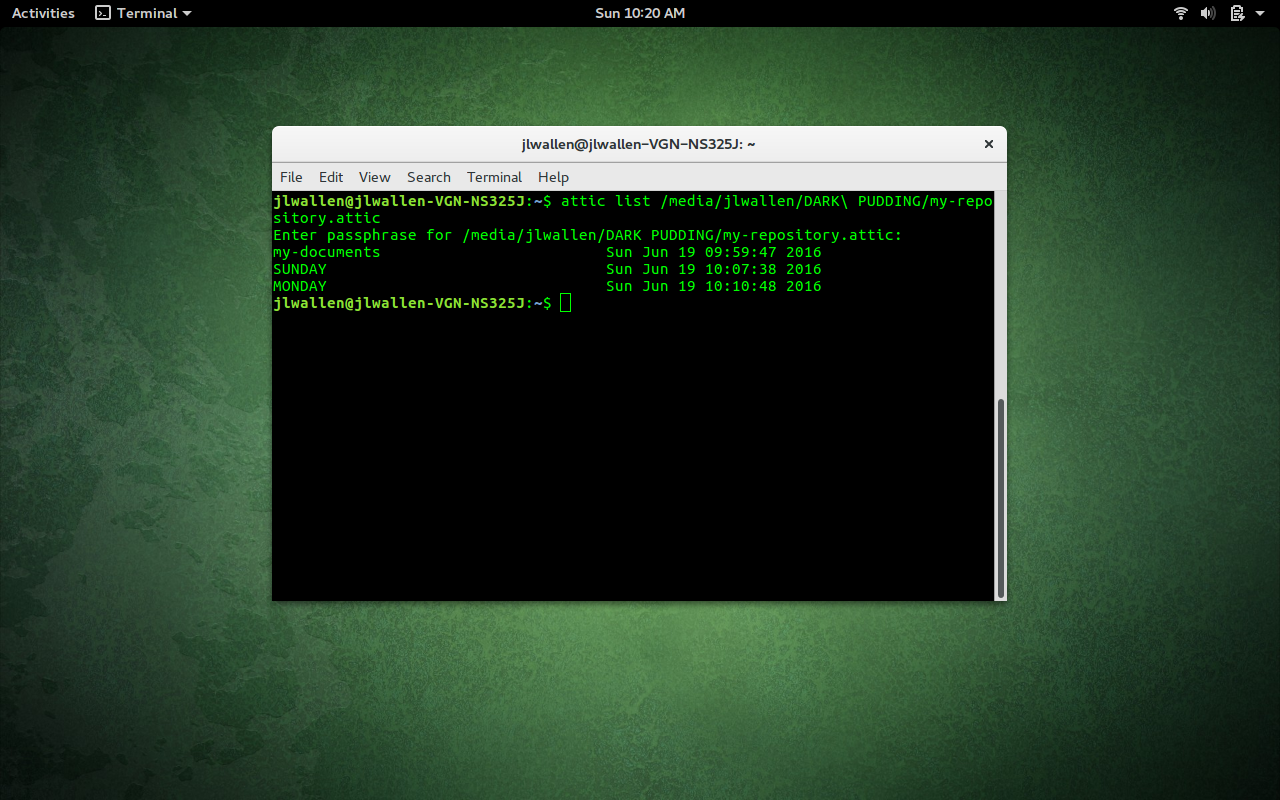The height and width of the screenshot is (800, 1280).
Task: Expand the system menu arrow
Action: pyautogui.click(x=1260, y=13)
